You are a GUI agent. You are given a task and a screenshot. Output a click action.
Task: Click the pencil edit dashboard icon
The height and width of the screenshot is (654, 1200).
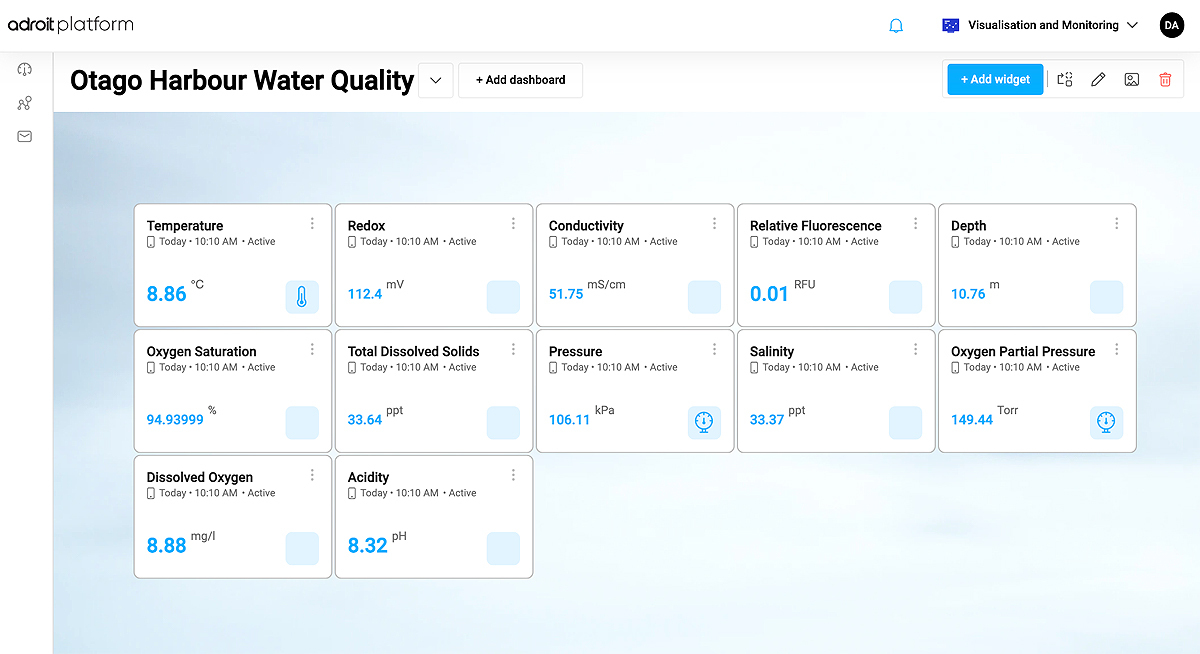pos(1098,80)
